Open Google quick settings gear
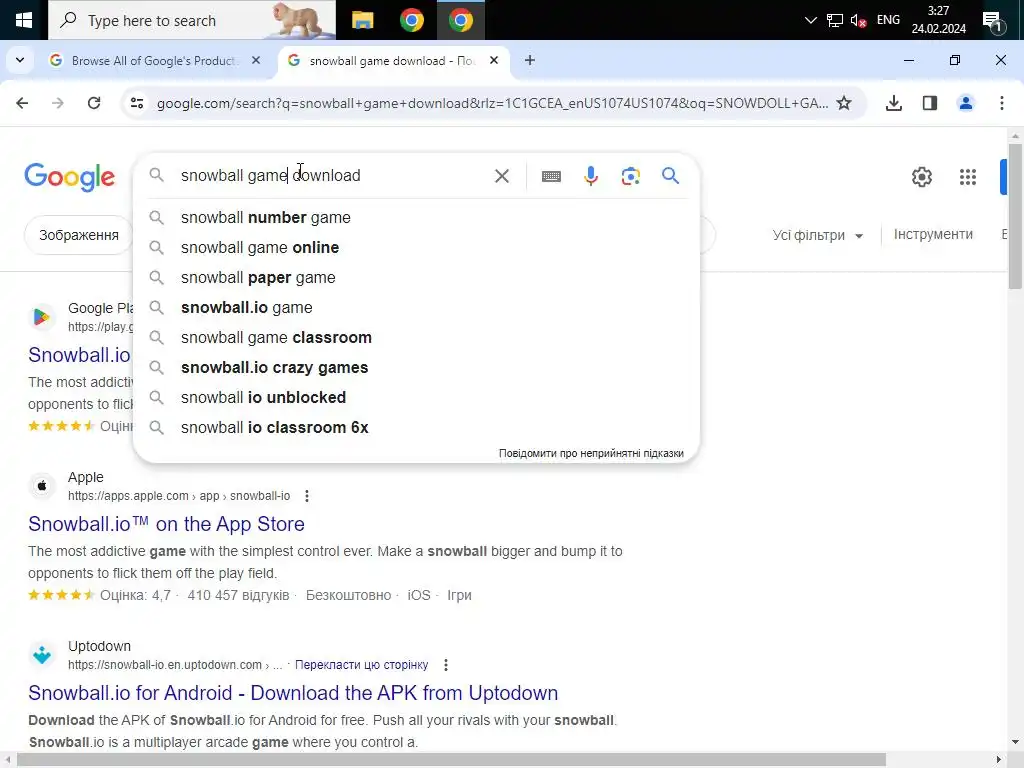This screenshot has height=768, width=1024. 921,177
